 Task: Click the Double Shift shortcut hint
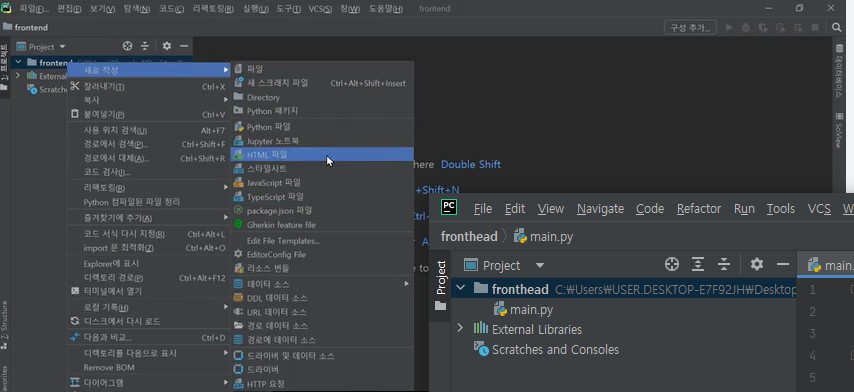[x=471, y=164]
